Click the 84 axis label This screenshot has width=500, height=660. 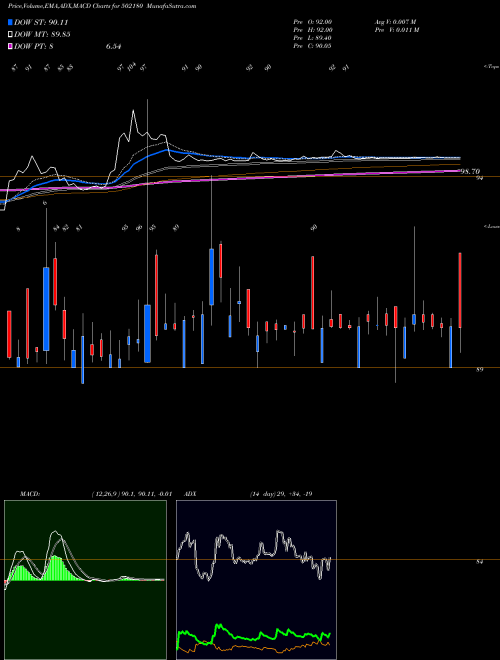coord(479,562)
